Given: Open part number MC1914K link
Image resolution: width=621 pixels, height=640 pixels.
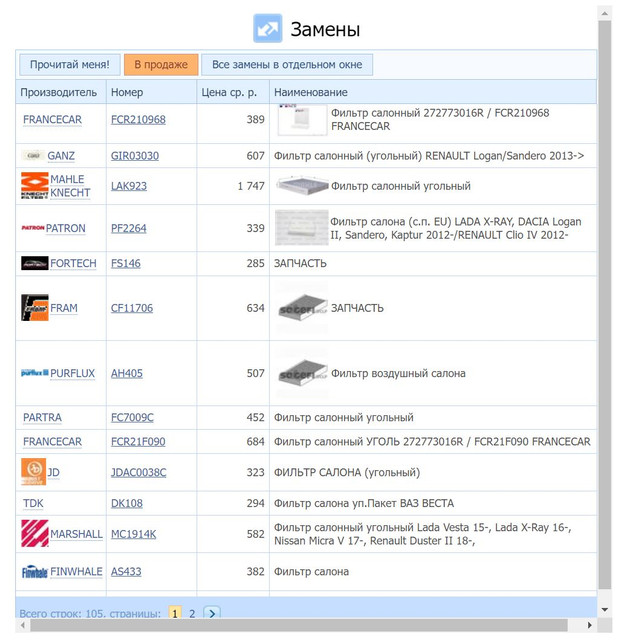Looking at the screenshot, I should click(x=134, y=534).
